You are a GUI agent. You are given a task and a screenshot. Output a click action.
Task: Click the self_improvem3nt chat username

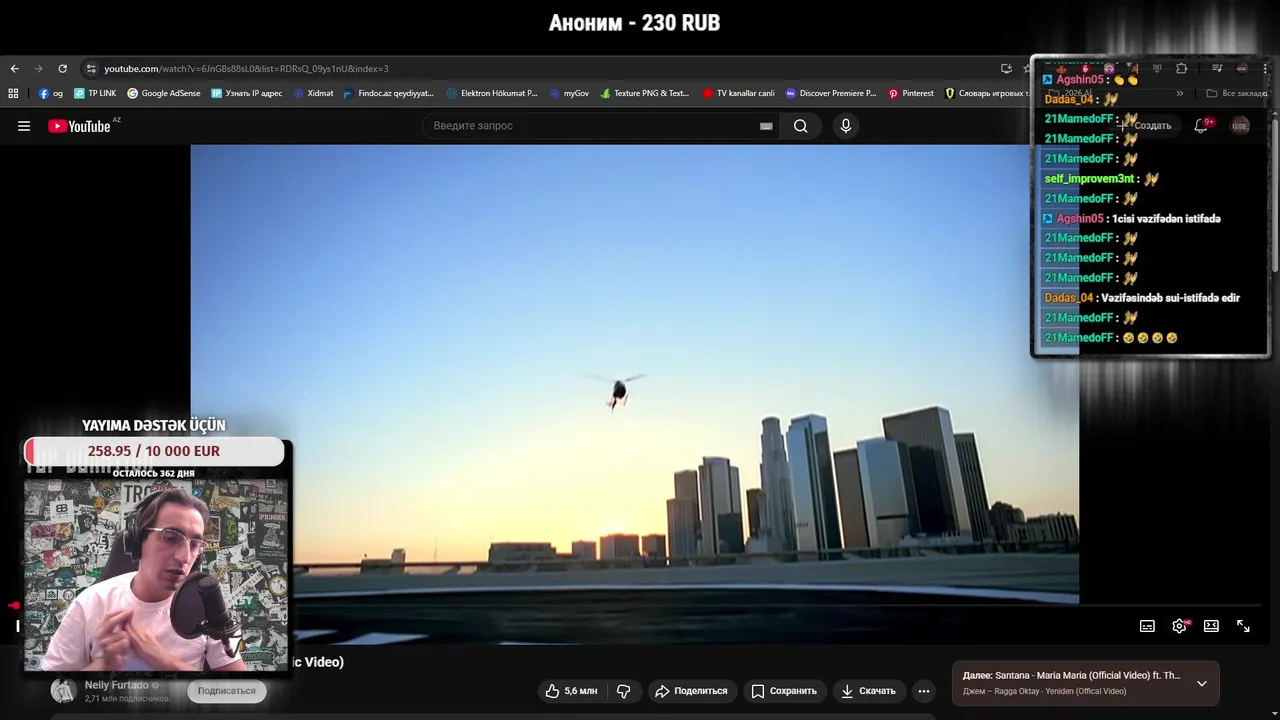[1089, 179]
